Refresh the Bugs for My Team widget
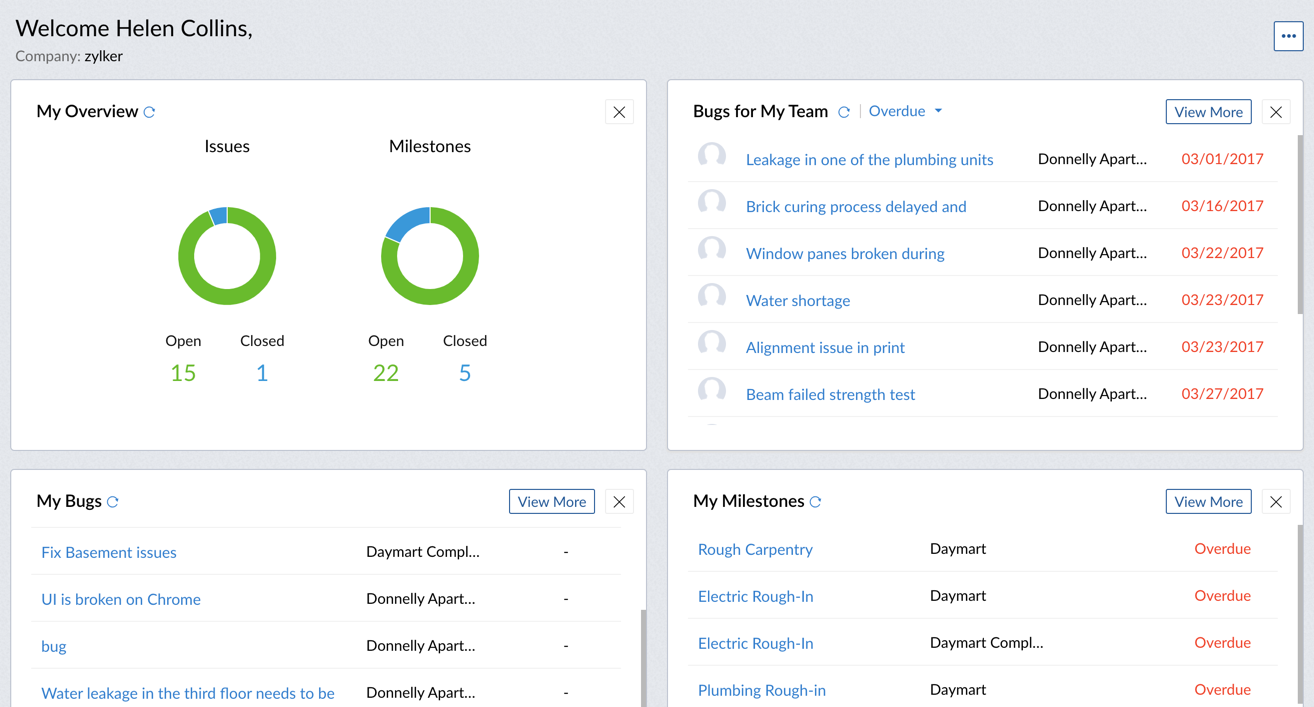The image size is (1314, 707). tap(844, 112)
